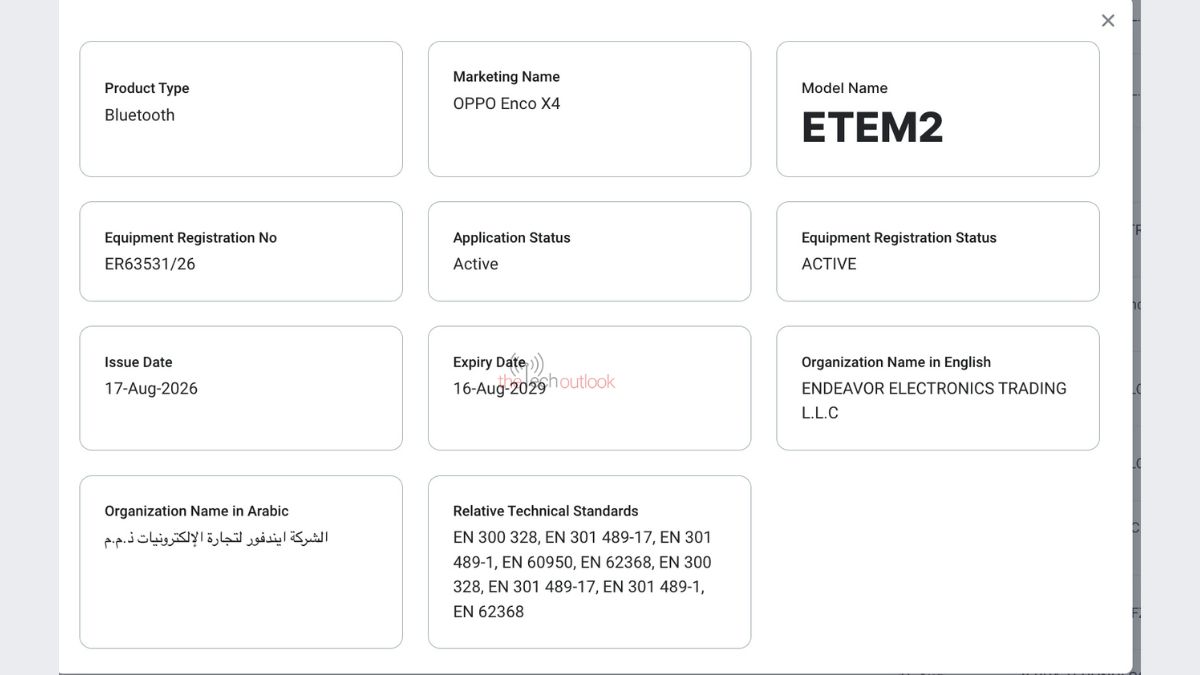Image resolution: width=1200 pixels, height=675 pixels.
Task: Close the equipment details dialog
Action: coord(1108,20)
